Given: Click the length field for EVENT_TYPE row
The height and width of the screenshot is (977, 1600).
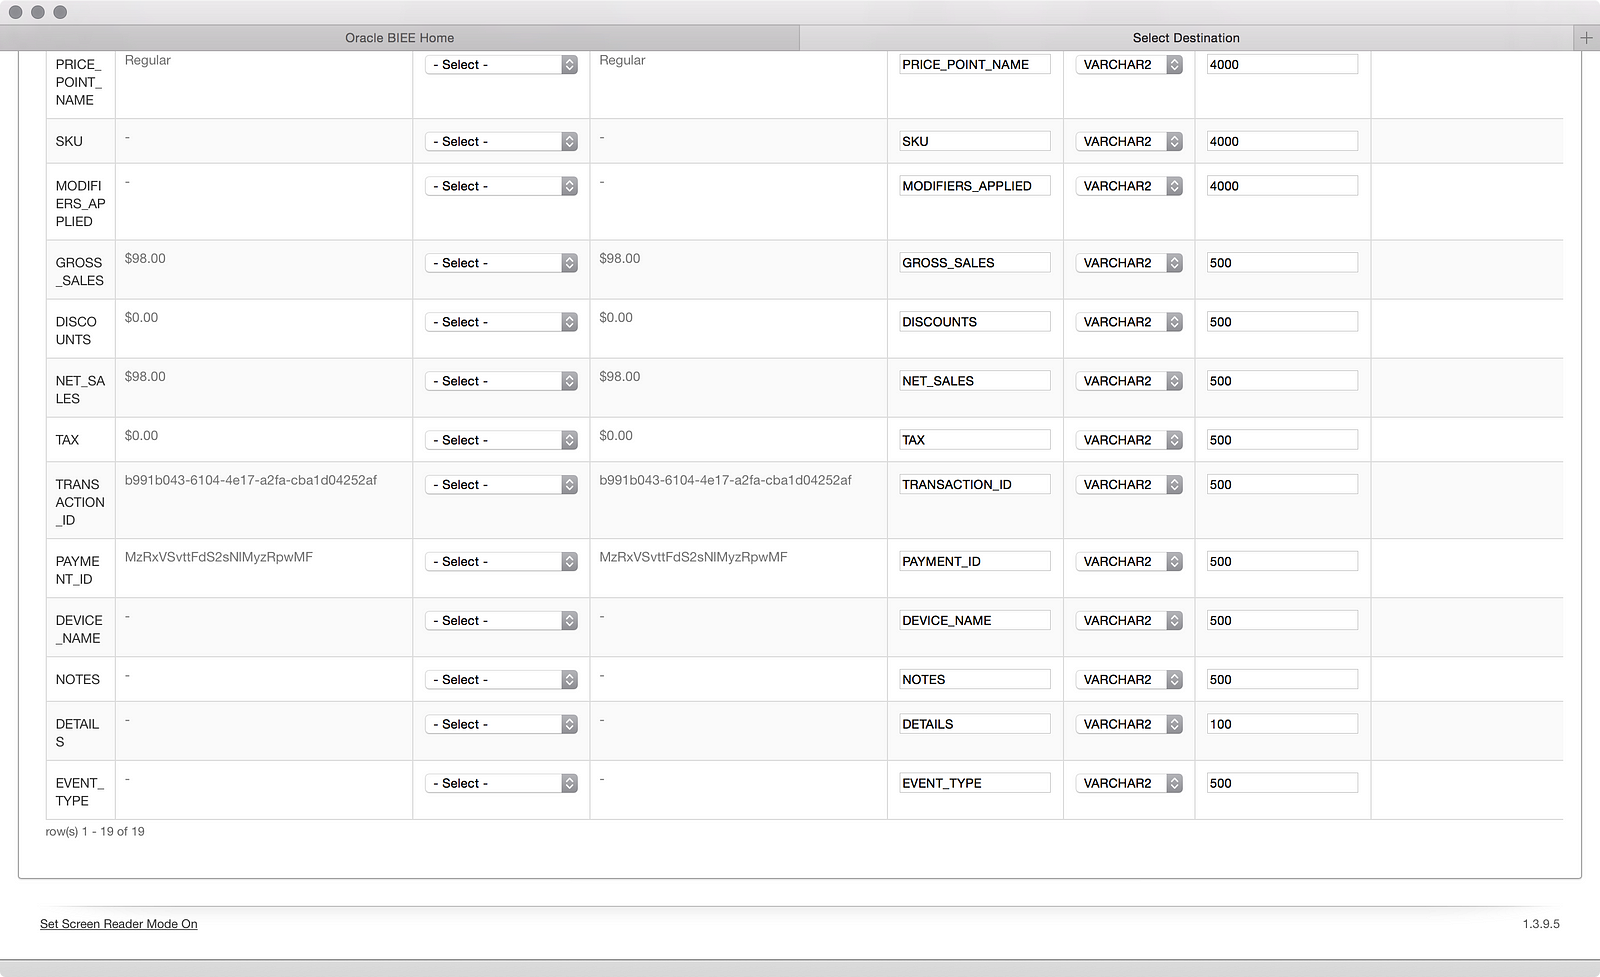Looking at the screenshot, I should coord(1281,783).
